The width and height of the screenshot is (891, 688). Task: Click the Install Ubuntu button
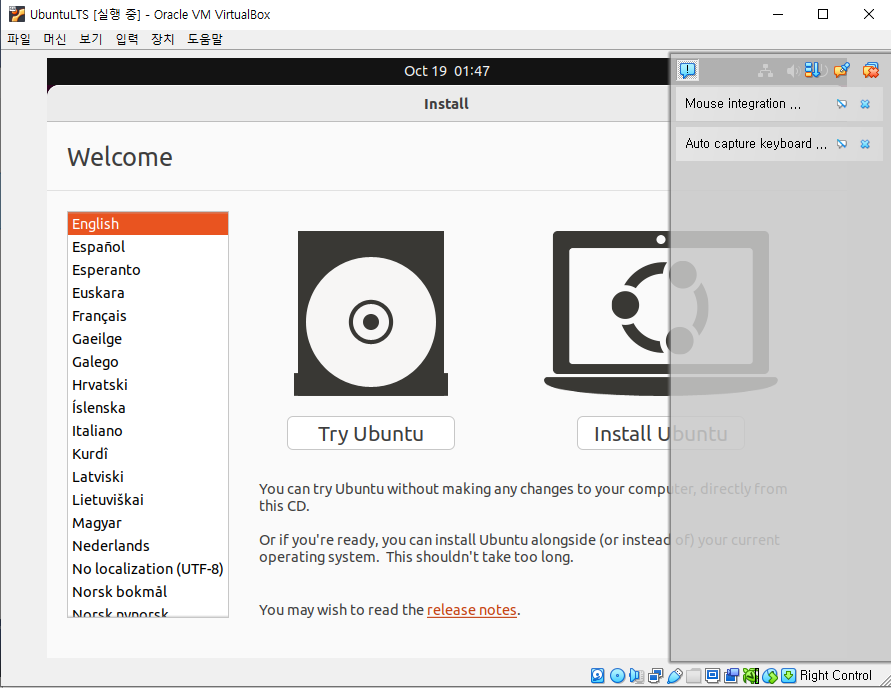pyautogui.click(x=661, y=433)
